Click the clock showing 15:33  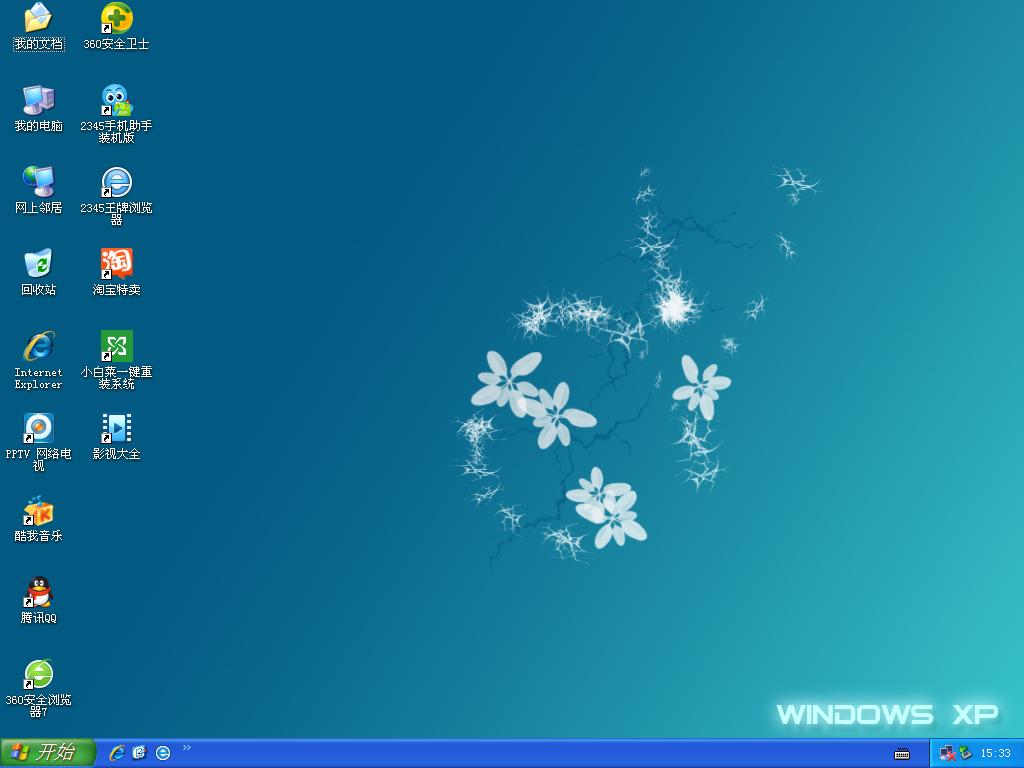click(x=988, y=753)
